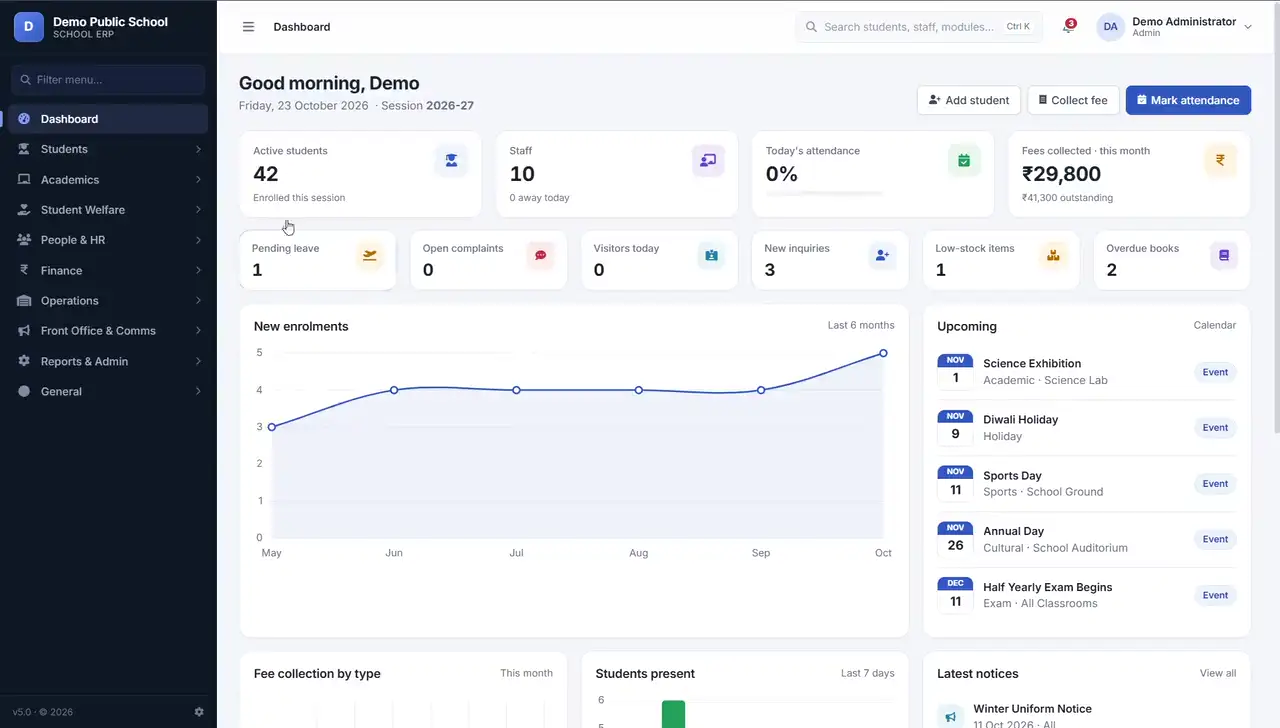Click the Oct data point on enrolments chart
The height and width of the screenshot is (728, 1280).
tap(883, 353)
